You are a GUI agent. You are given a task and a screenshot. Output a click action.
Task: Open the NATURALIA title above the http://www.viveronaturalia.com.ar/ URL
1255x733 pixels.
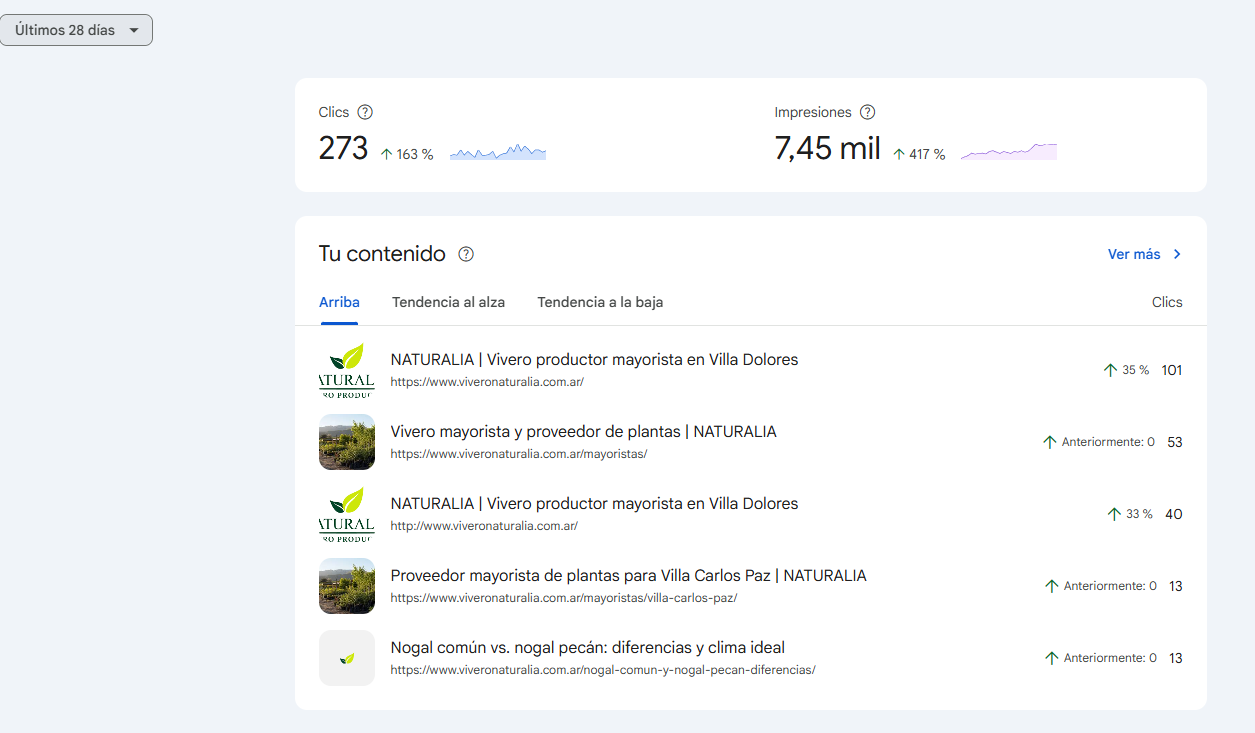point(594,504)
